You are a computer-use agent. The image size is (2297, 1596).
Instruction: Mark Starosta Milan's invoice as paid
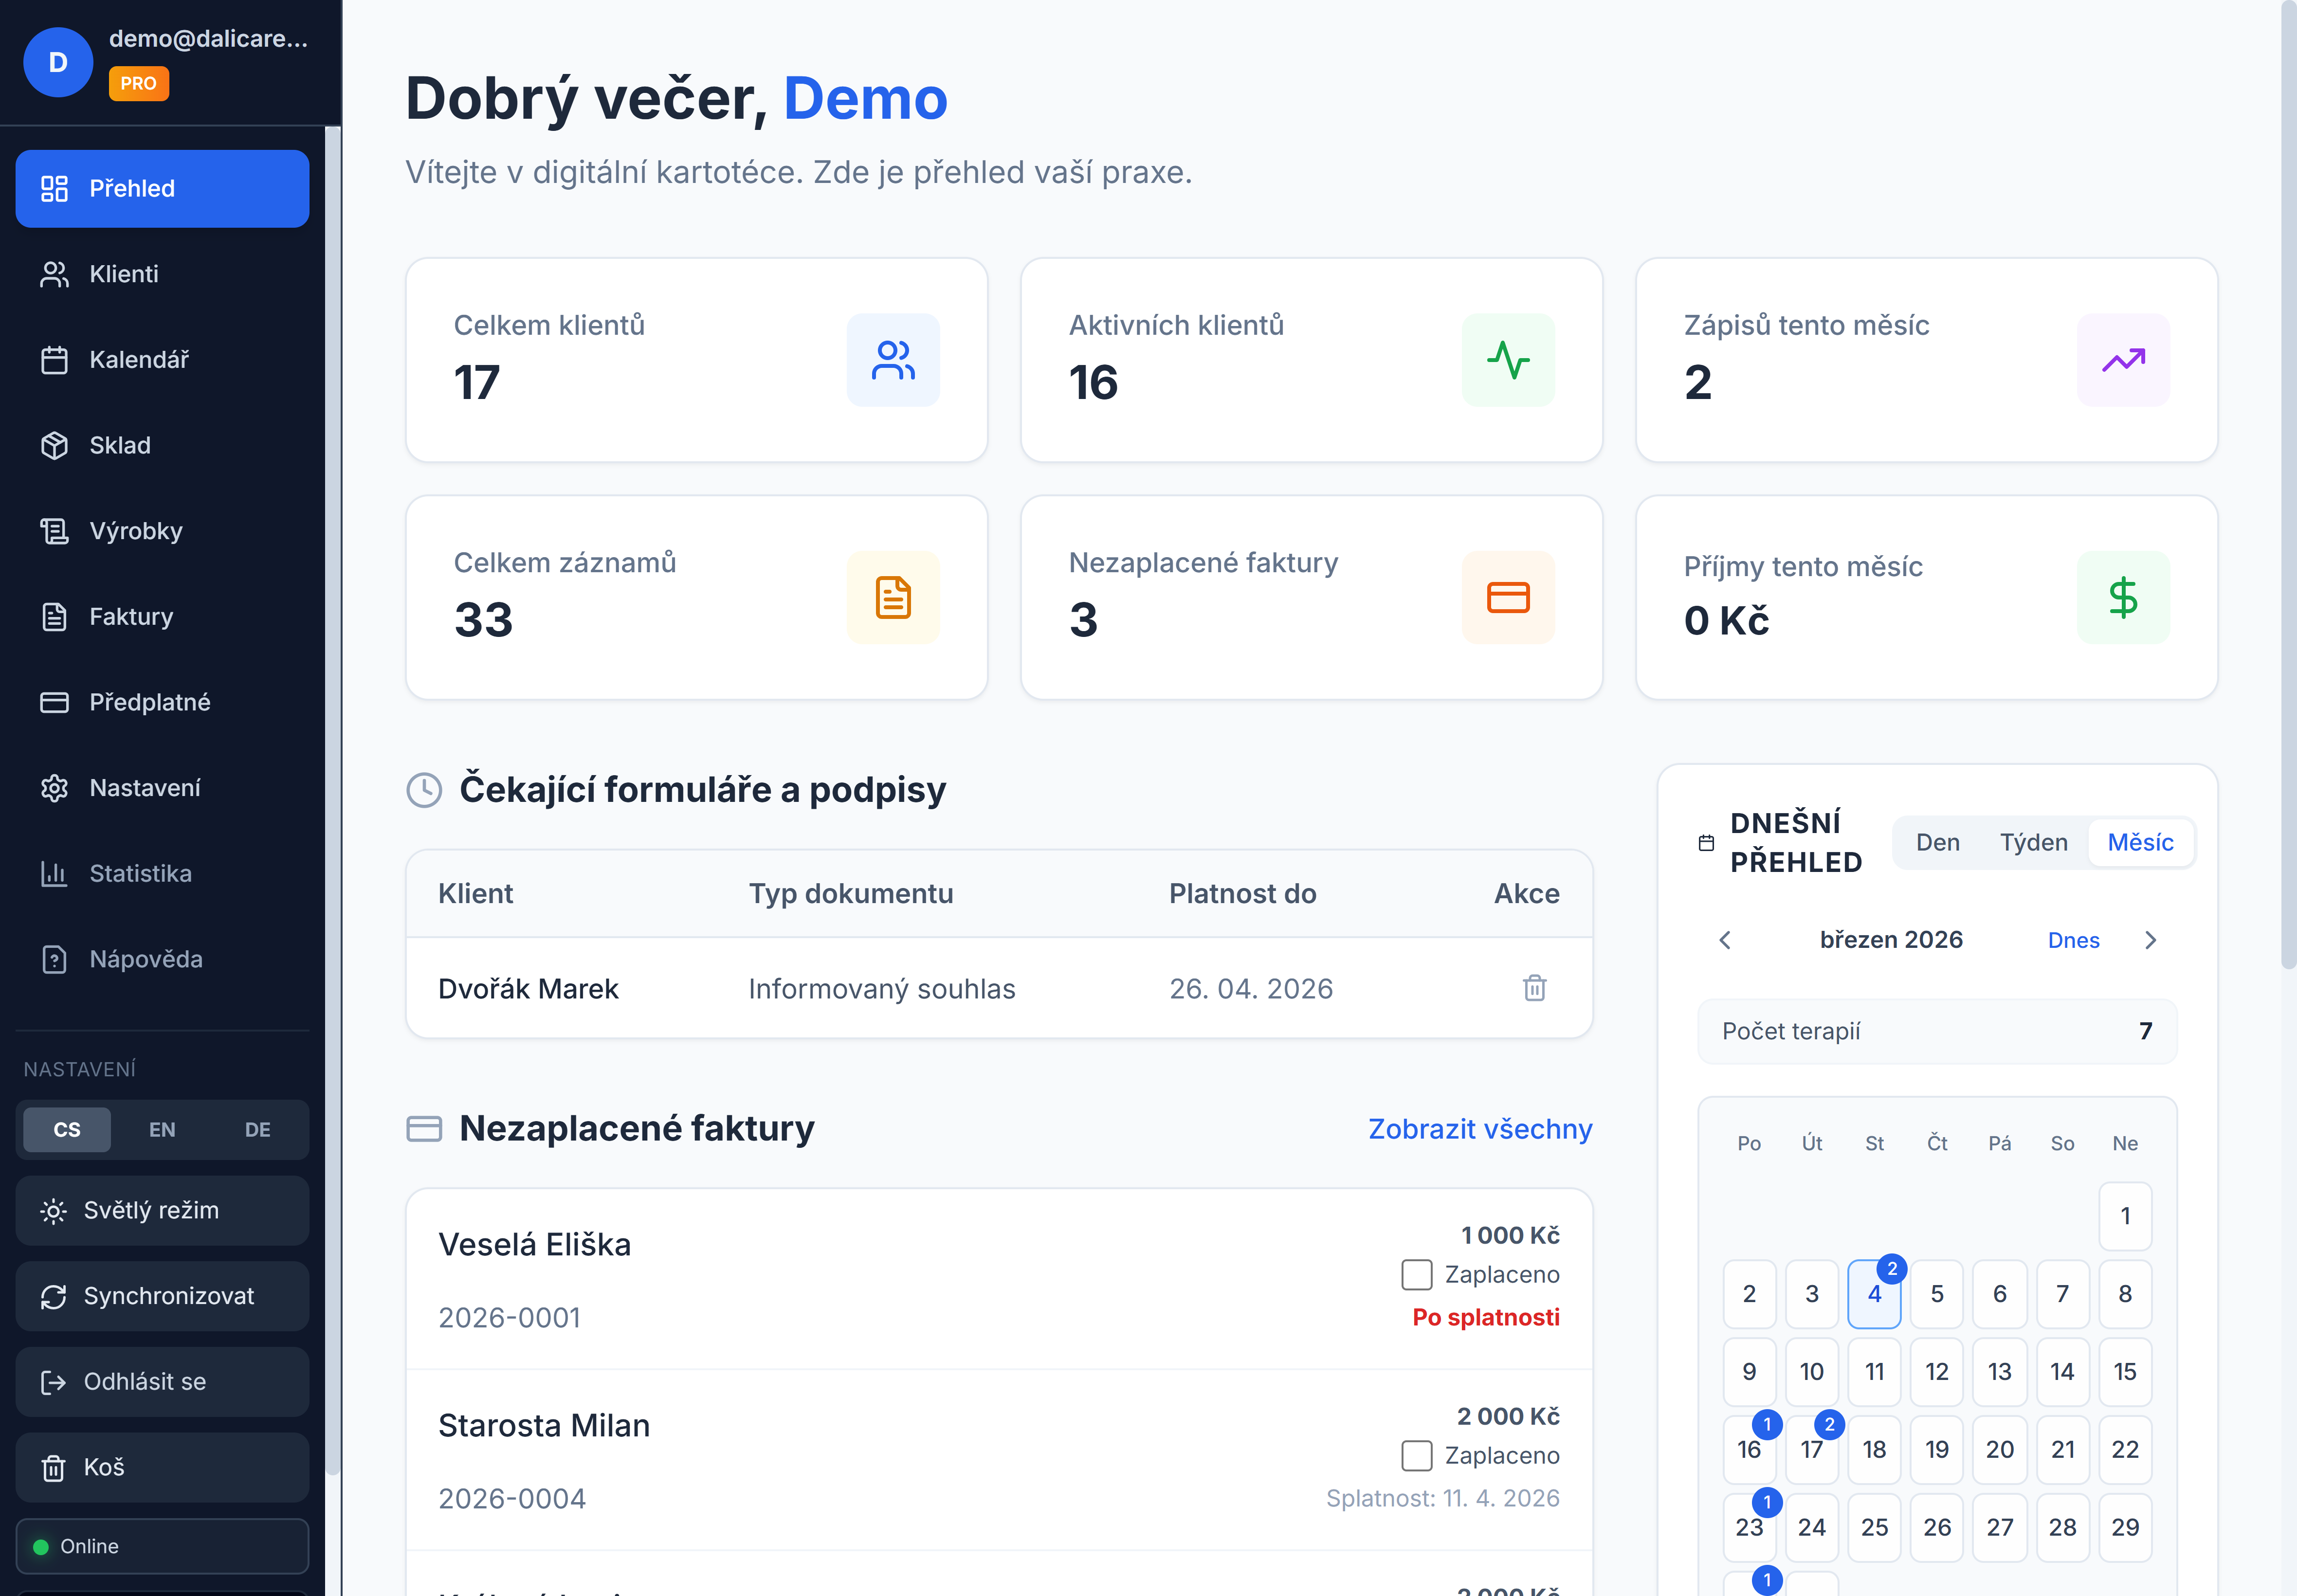point(1417,1456)
